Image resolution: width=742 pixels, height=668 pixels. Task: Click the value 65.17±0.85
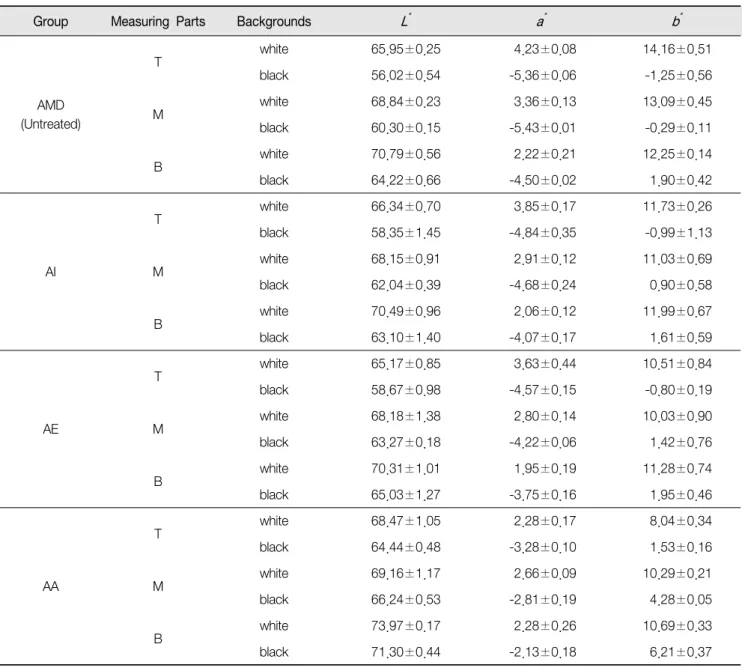(x=406, y=364)
